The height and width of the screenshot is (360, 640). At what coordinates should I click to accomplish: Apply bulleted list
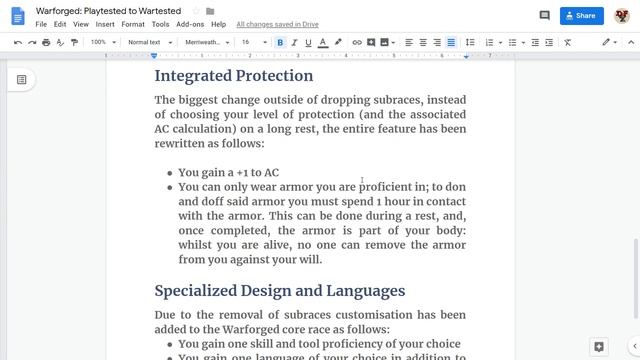pos(512,42)
